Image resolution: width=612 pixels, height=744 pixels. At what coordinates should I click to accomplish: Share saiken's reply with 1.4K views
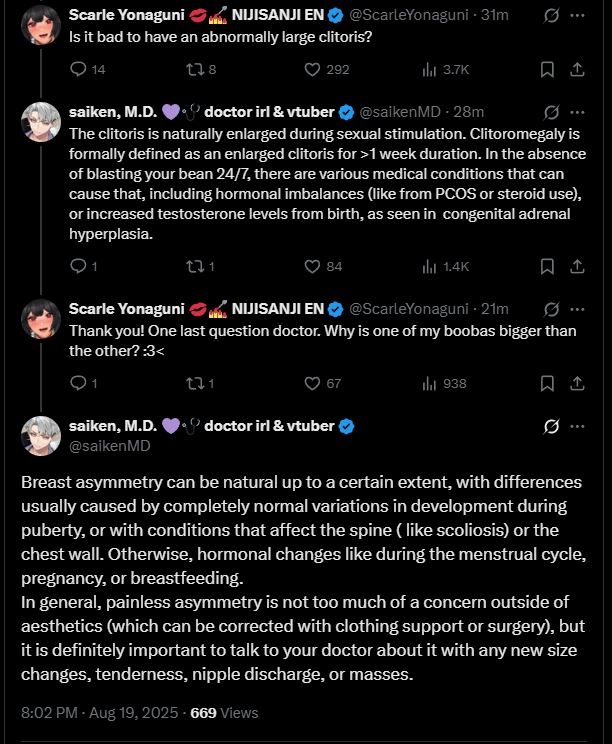(578, 266)
